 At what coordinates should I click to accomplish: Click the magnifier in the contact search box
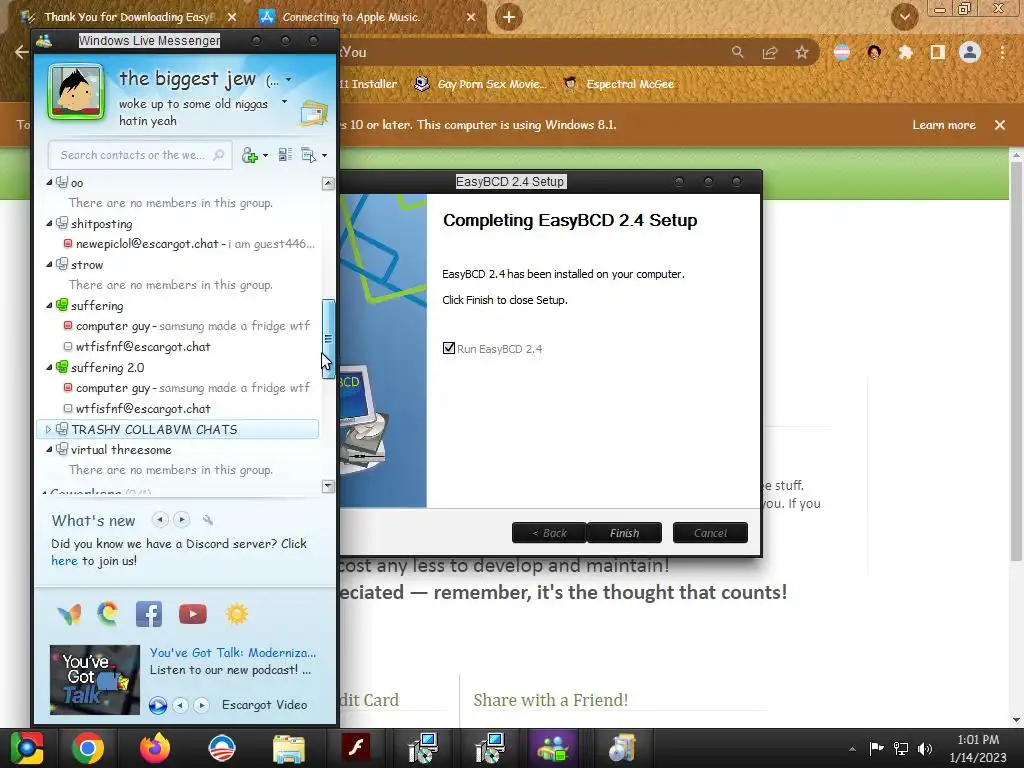click(218, 155)
